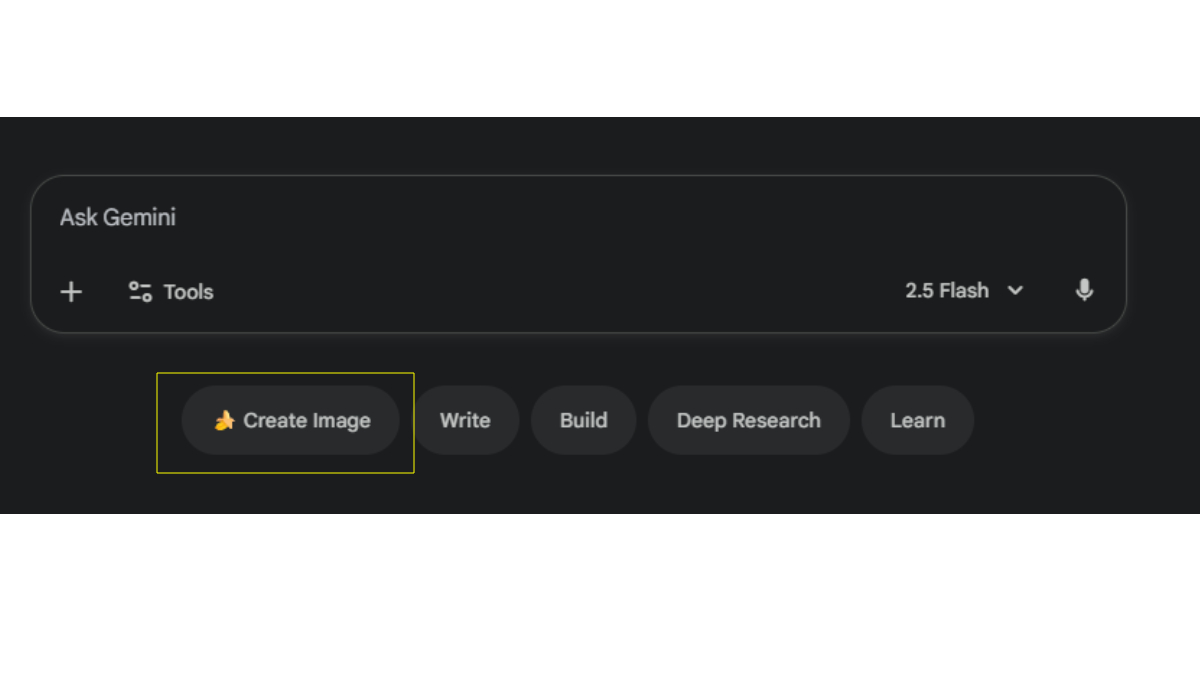Activate the microphone voice input

click(1084, 291)
